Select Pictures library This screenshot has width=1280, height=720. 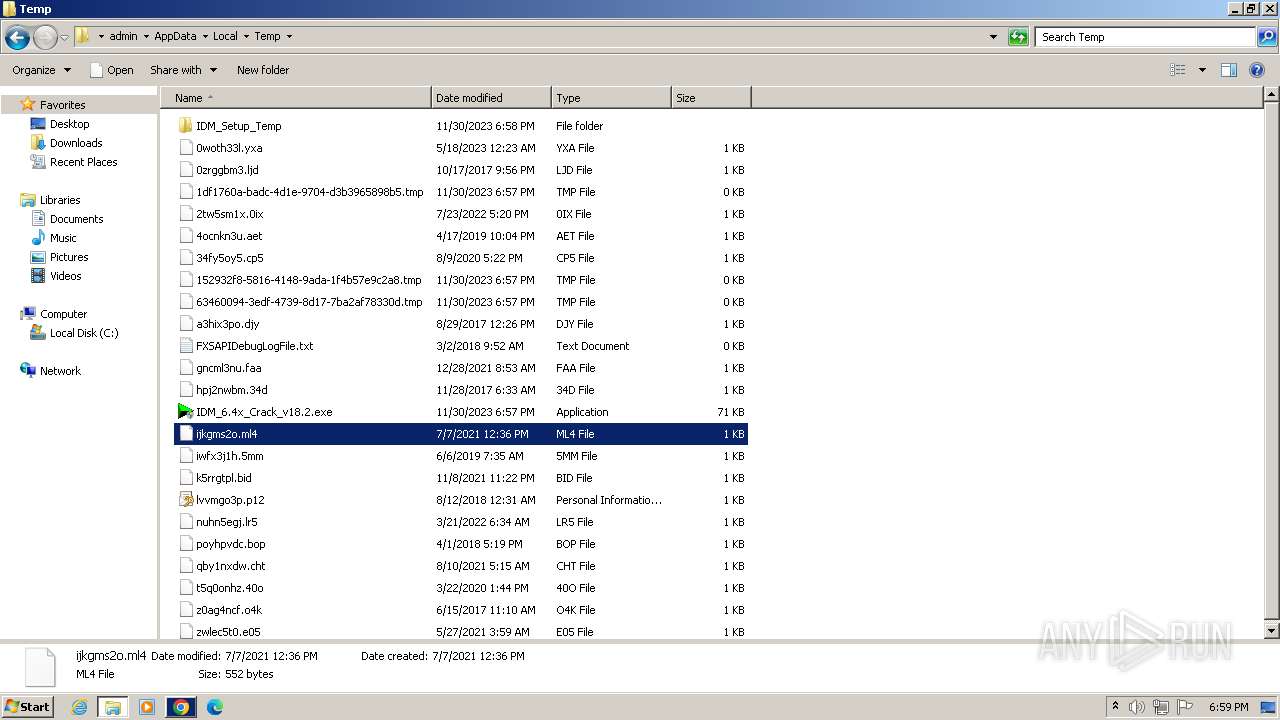69,257
